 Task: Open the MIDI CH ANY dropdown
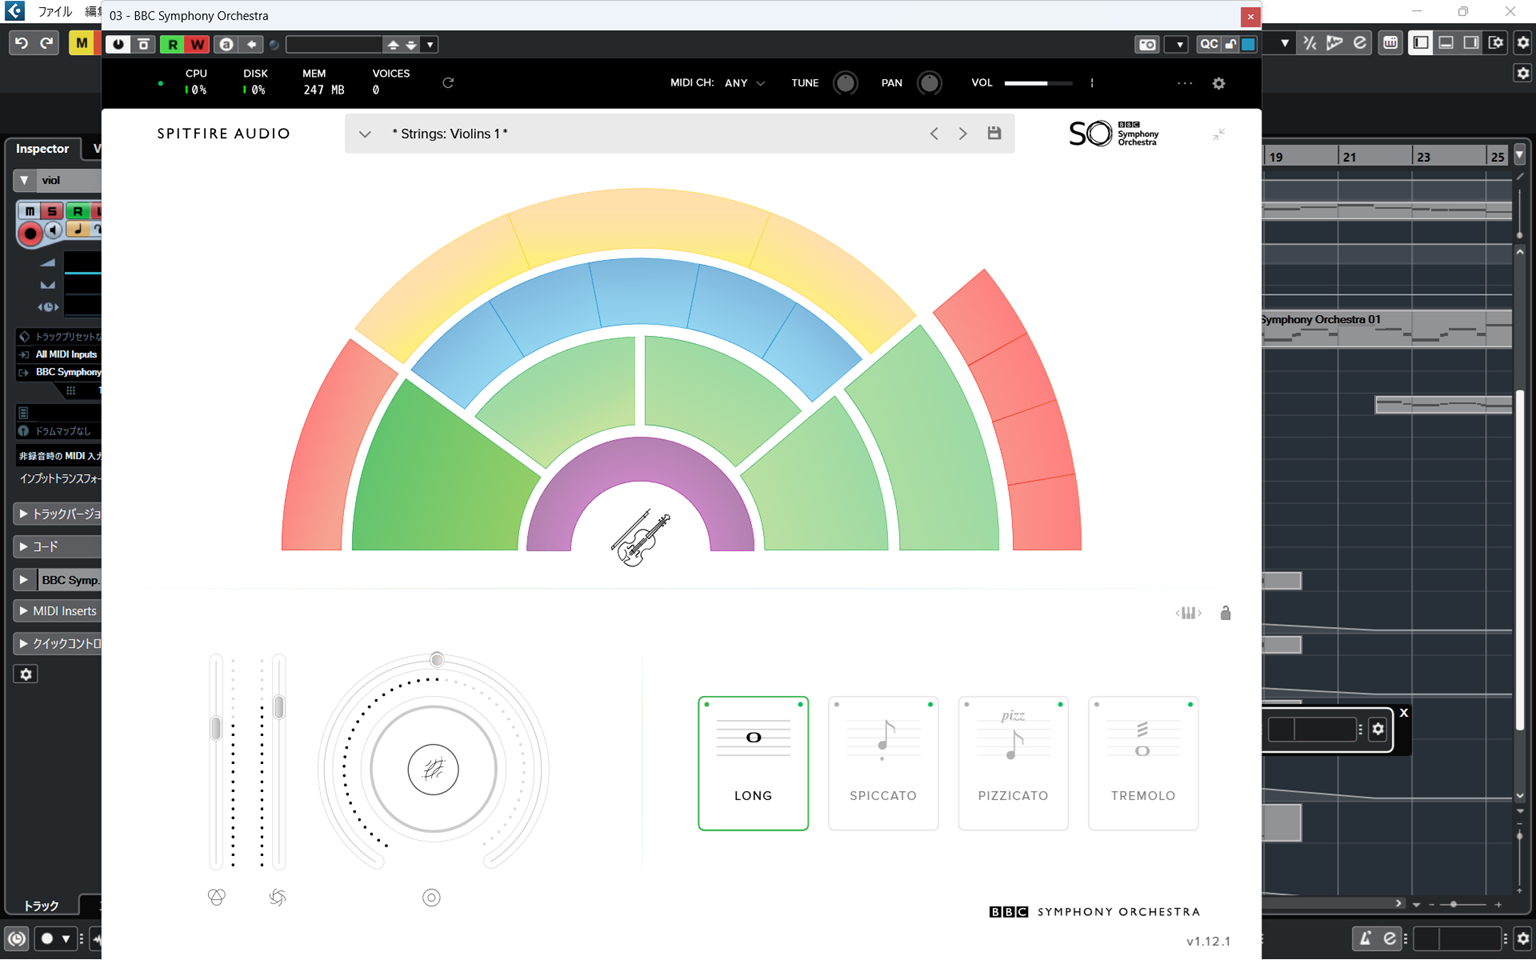click(x=745, y=83)
